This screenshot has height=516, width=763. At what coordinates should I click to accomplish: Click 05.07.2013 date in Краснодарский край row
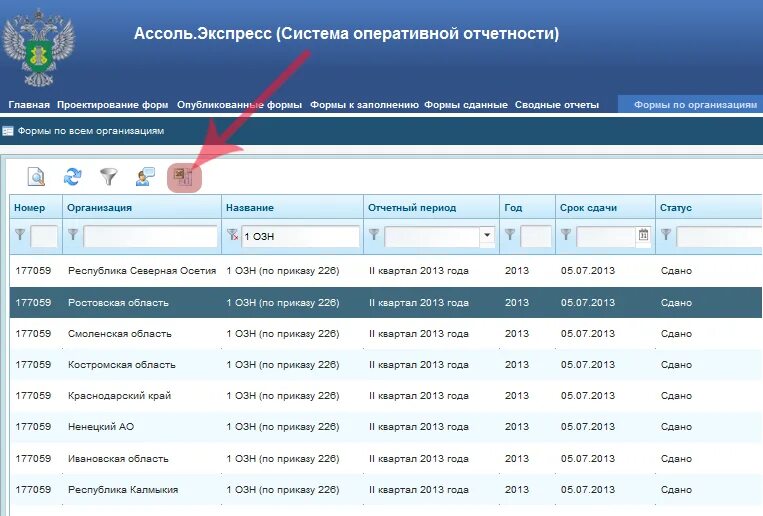pos(588,396)
